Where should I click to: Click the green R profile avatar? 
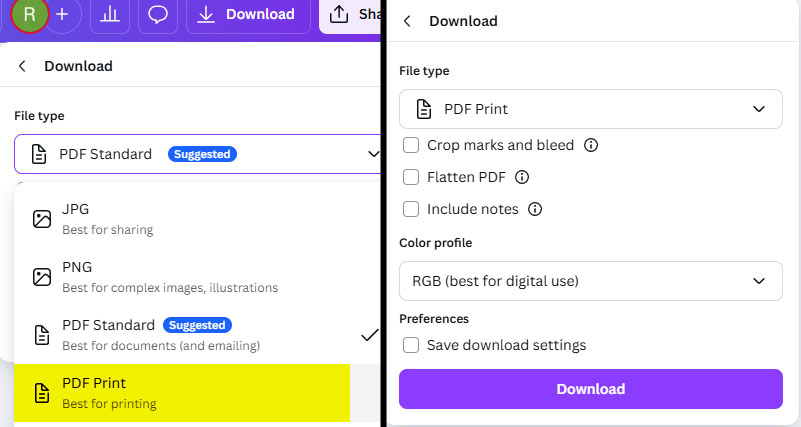pyautogui.click(x=30, y=14)
